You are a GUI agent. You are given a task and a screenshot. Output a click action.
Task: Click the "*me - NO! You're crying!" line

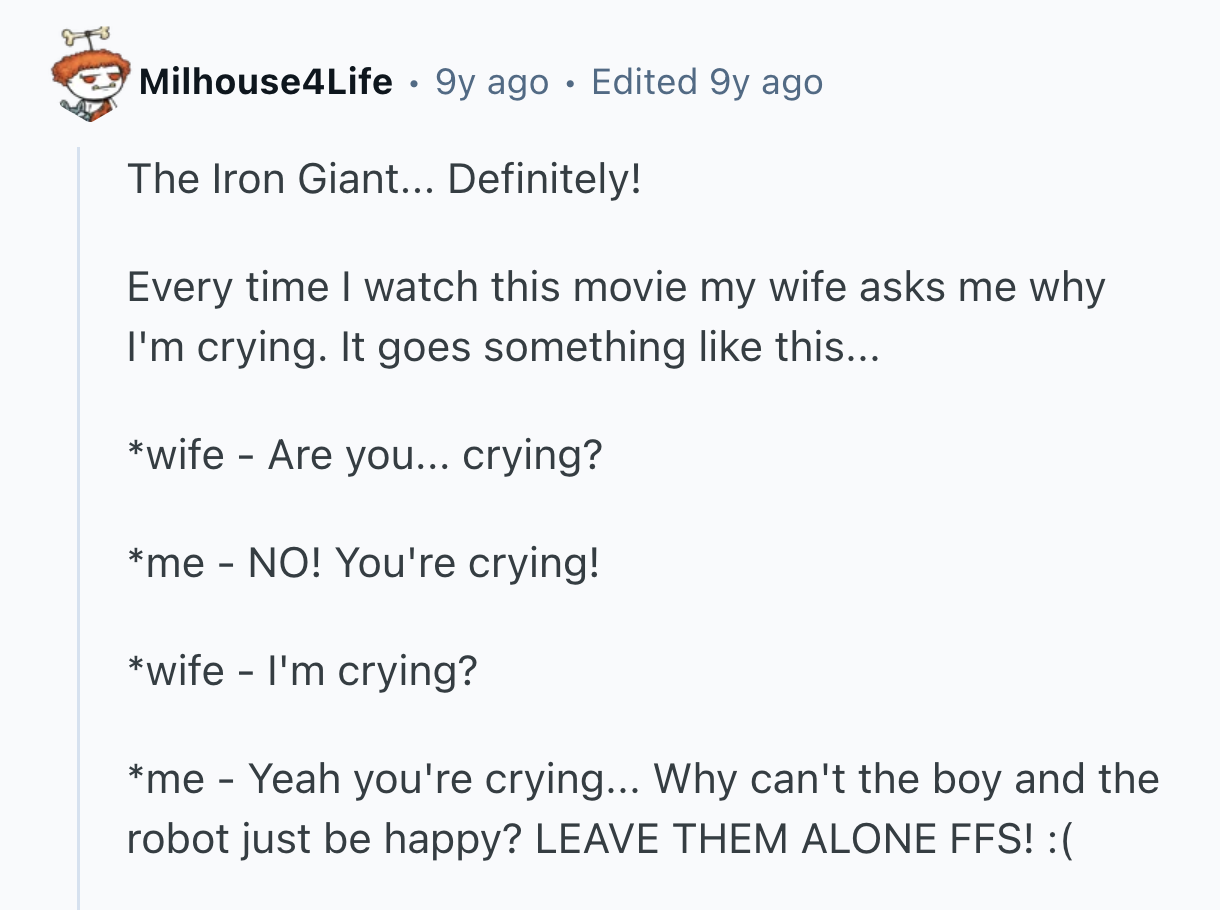point(363,564)
